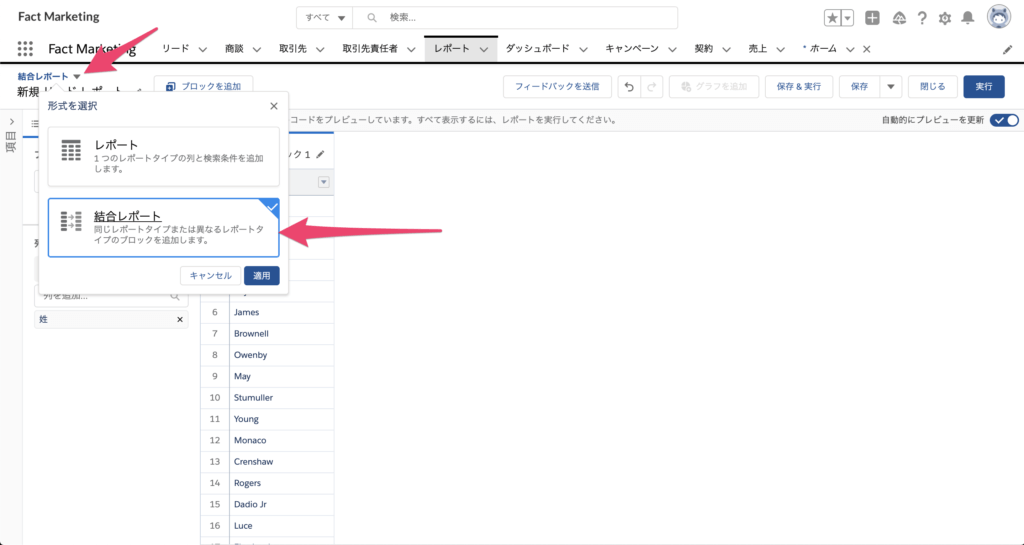
Task: Click the 実行 button
Action: coord(984,87)
